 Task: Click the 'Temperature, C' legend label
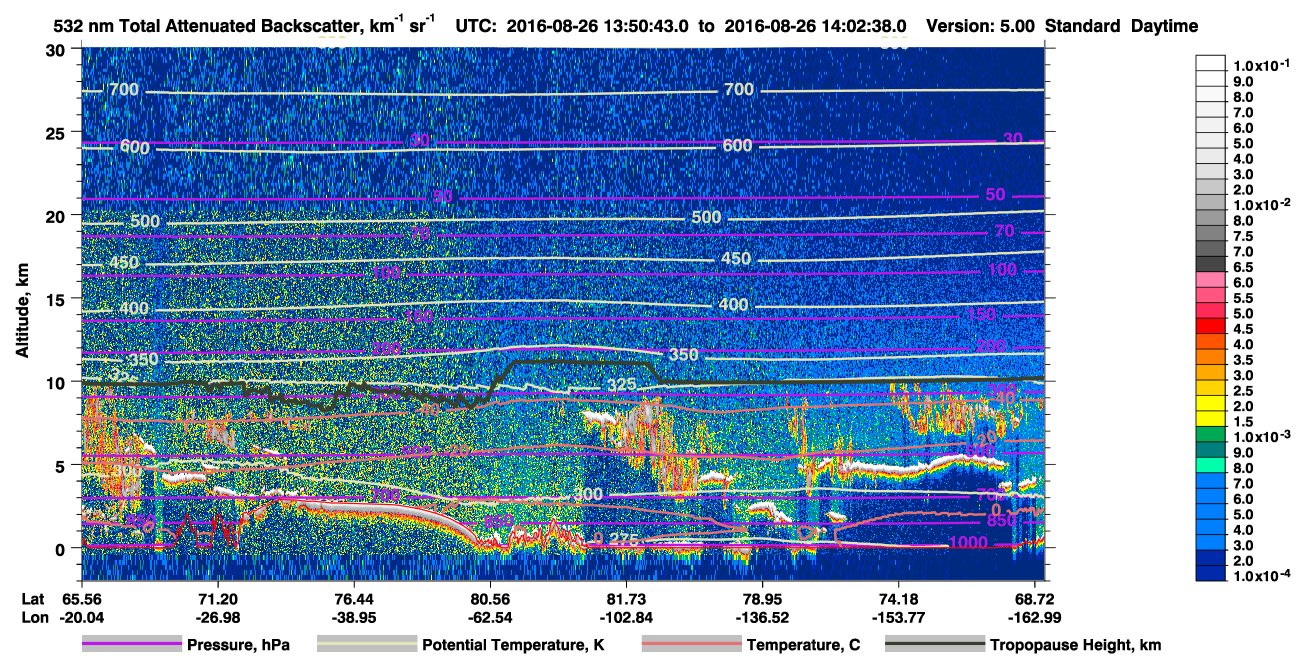pos(804,645)
